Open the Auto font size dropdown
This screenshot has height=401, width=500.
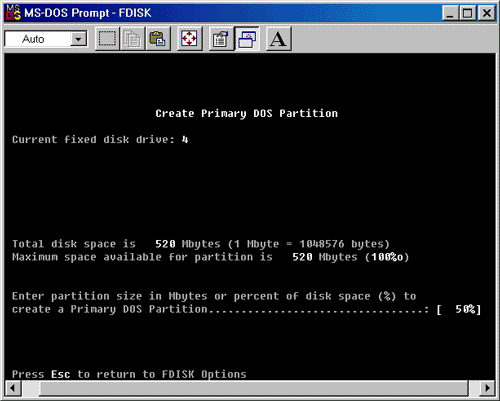pos(79,39)
